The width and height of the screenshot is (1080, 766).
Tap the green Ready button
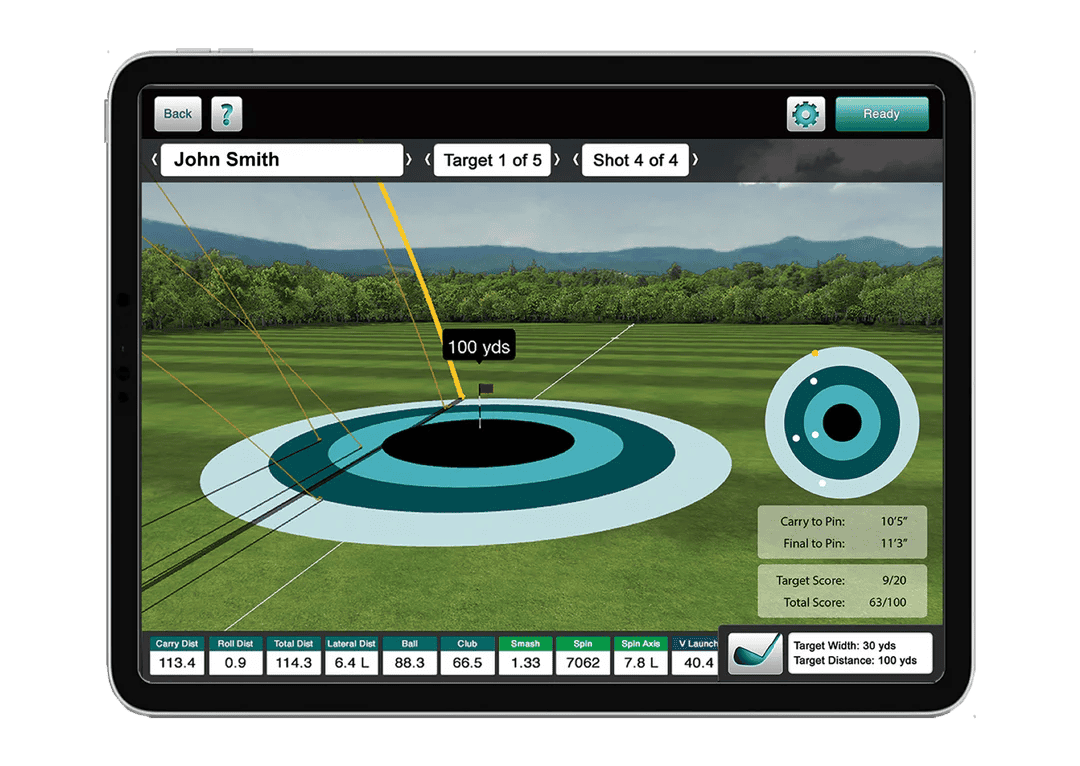[882, 114]
